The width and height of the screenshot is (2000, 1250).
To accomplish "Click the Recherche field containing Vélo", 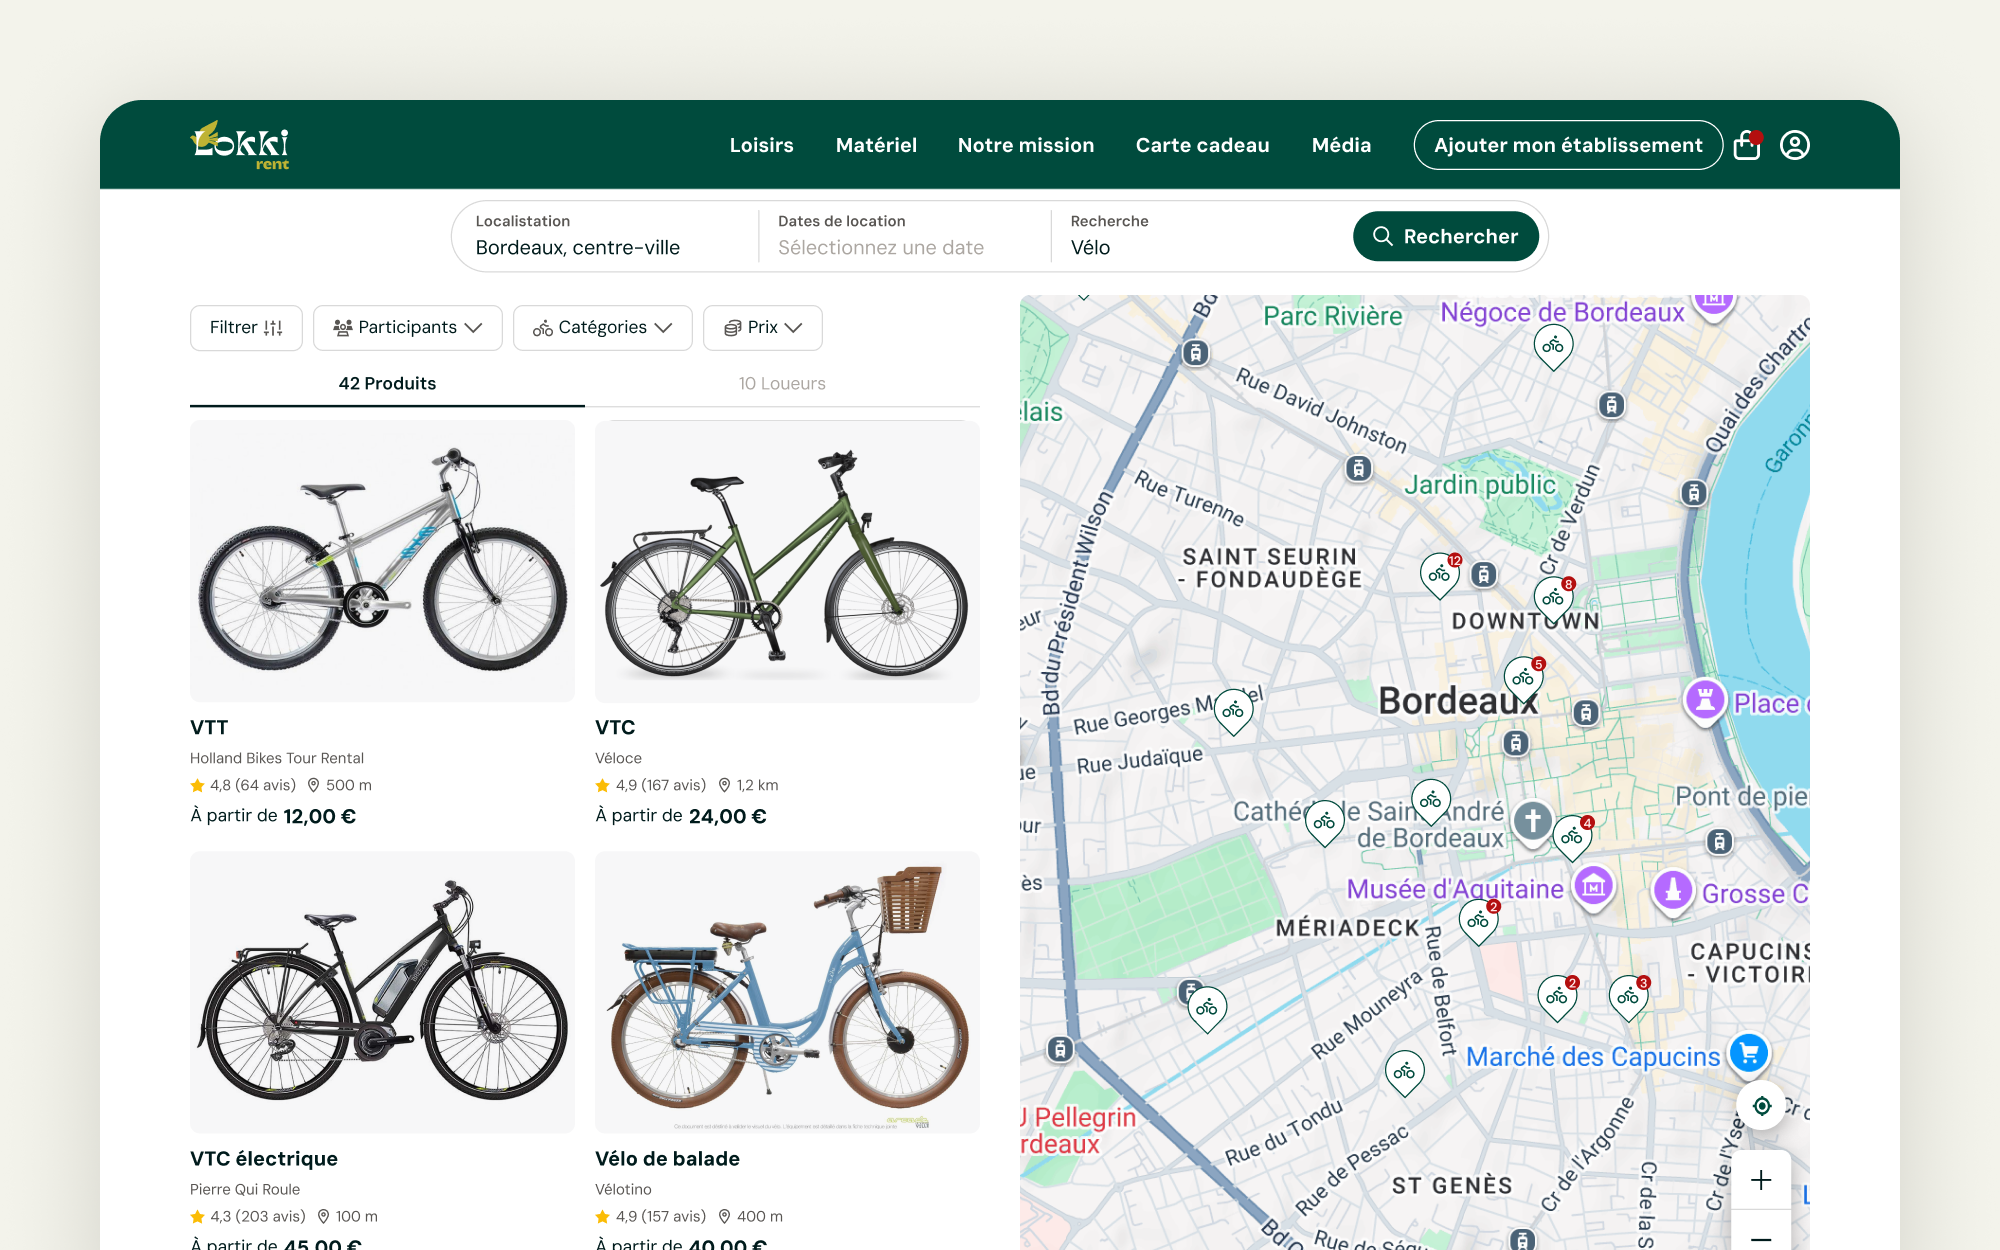I will [x=1200, y=236].
